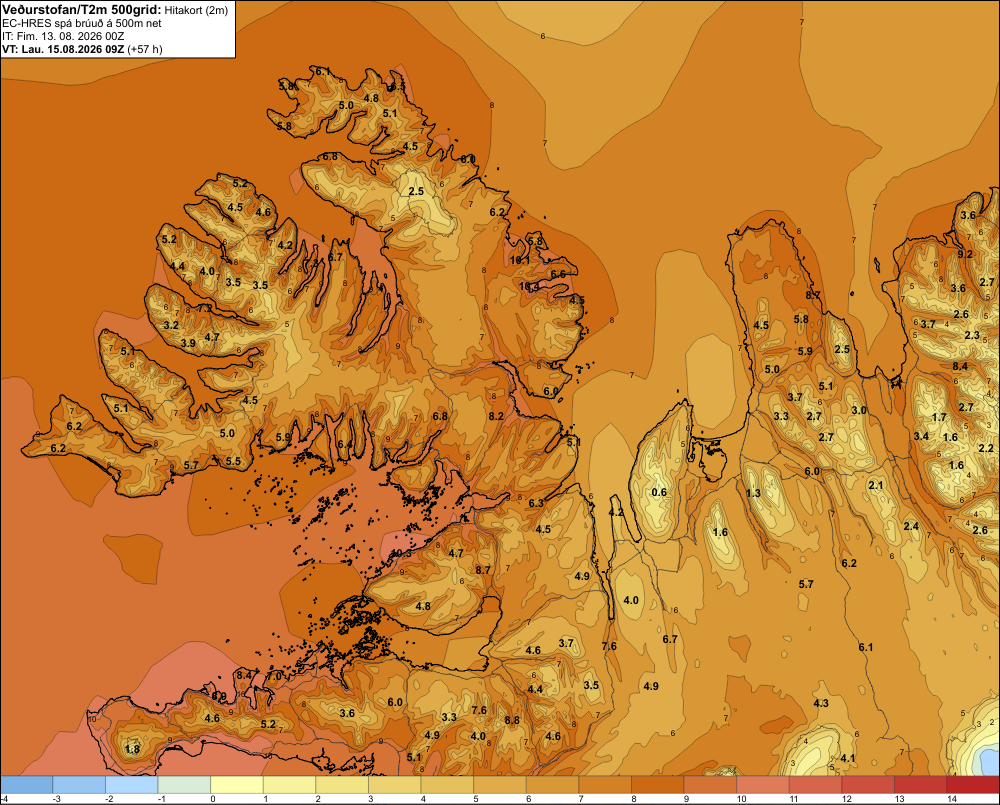Click the 3.9 temperature label

tap(188, 343)
